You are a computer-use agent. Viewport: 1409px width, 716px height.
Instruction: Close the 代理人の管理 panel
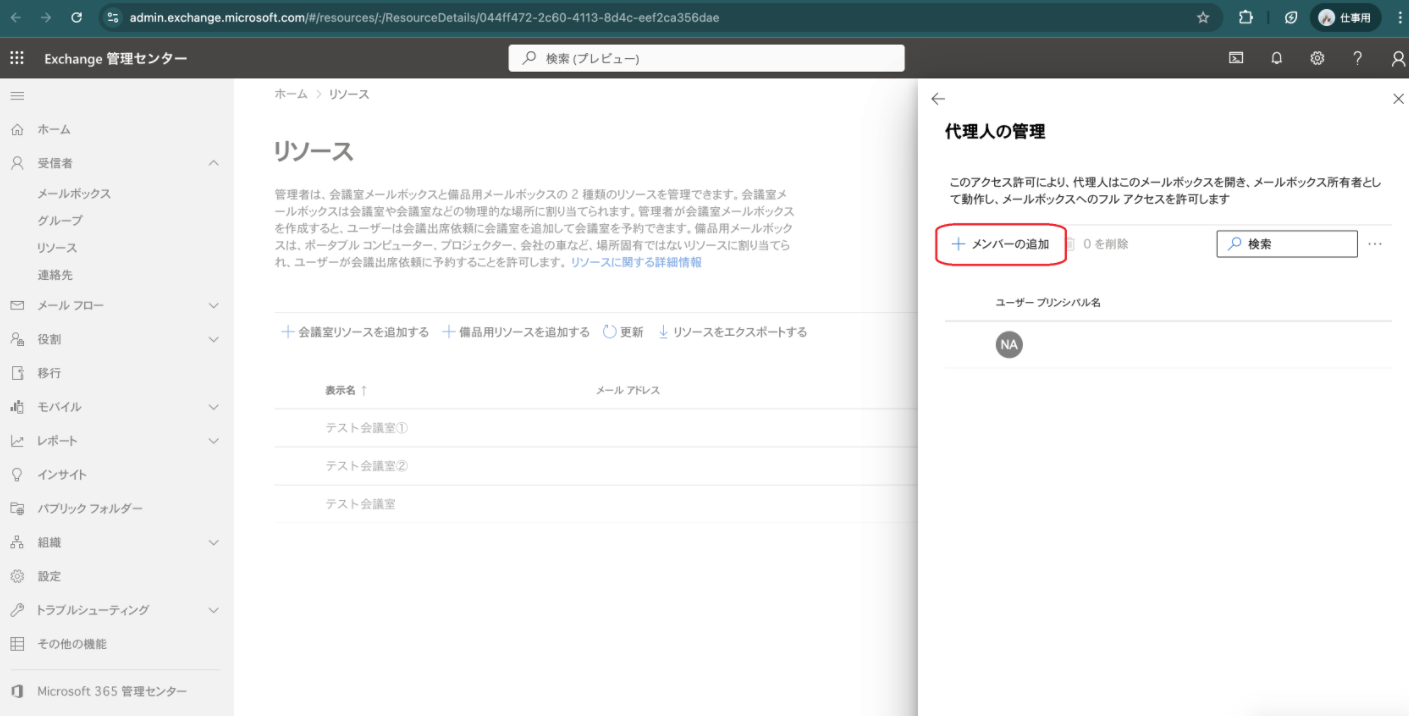1398,99
